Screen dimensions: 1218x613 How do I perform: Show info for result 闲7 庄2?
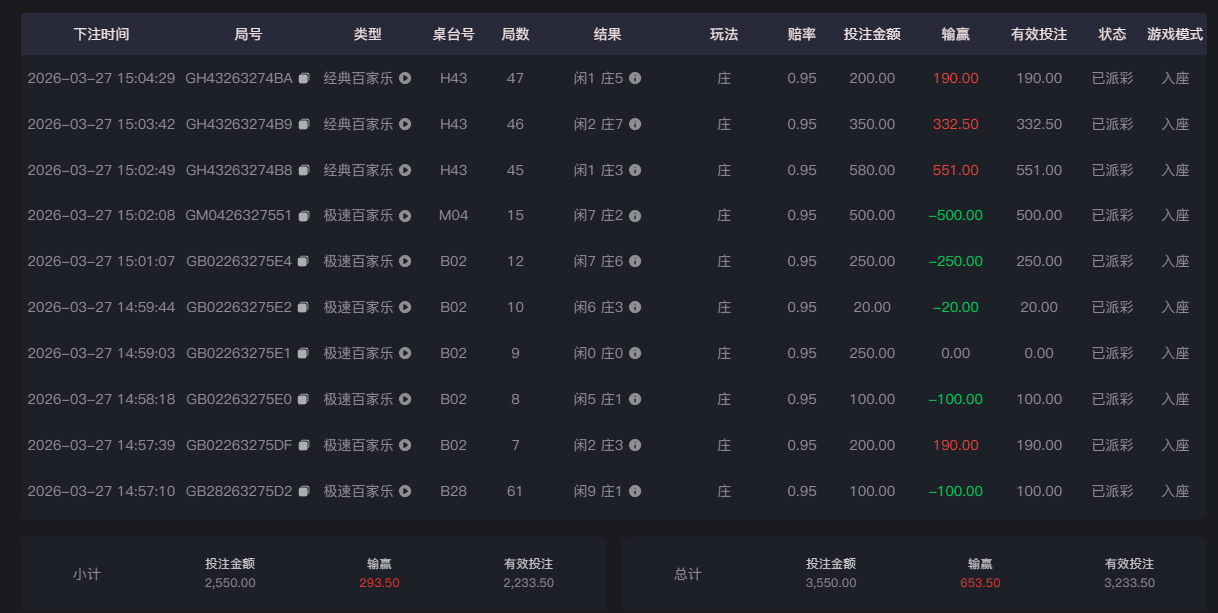[x=636, y=215]
